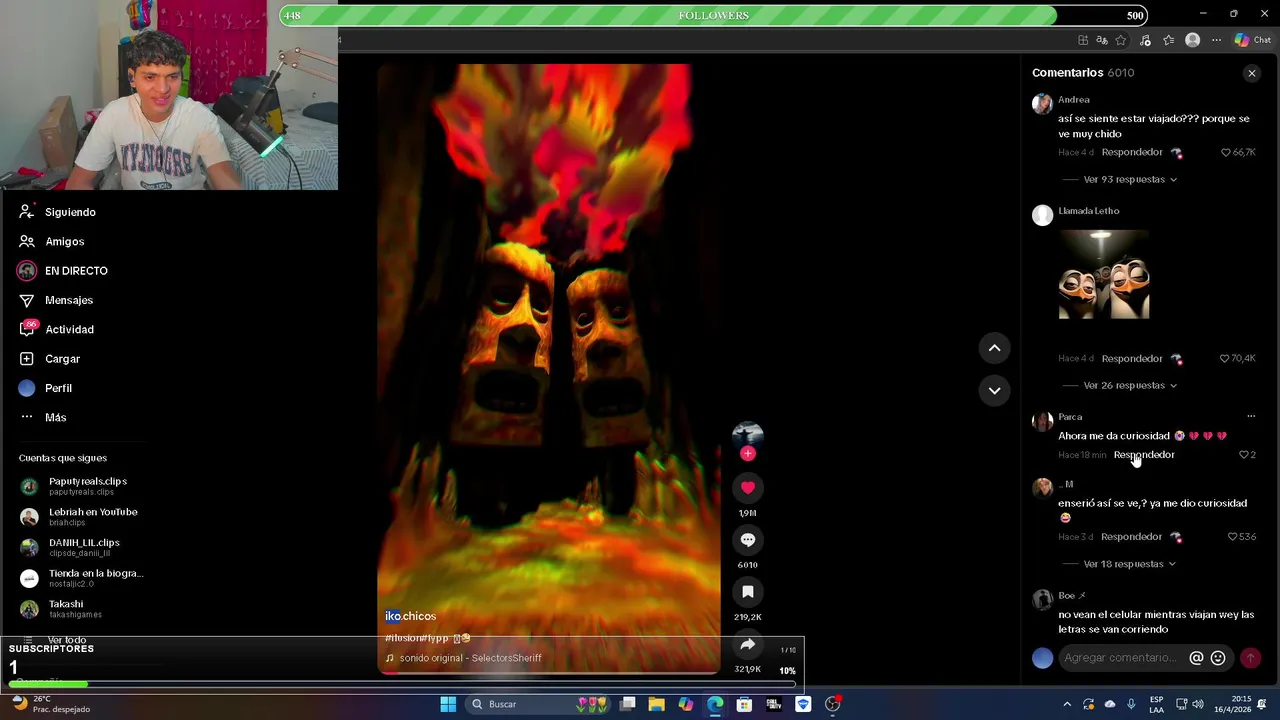Open the Perfil page
The height and width of the screenshot is (720, 1280).
coord(45,388)
